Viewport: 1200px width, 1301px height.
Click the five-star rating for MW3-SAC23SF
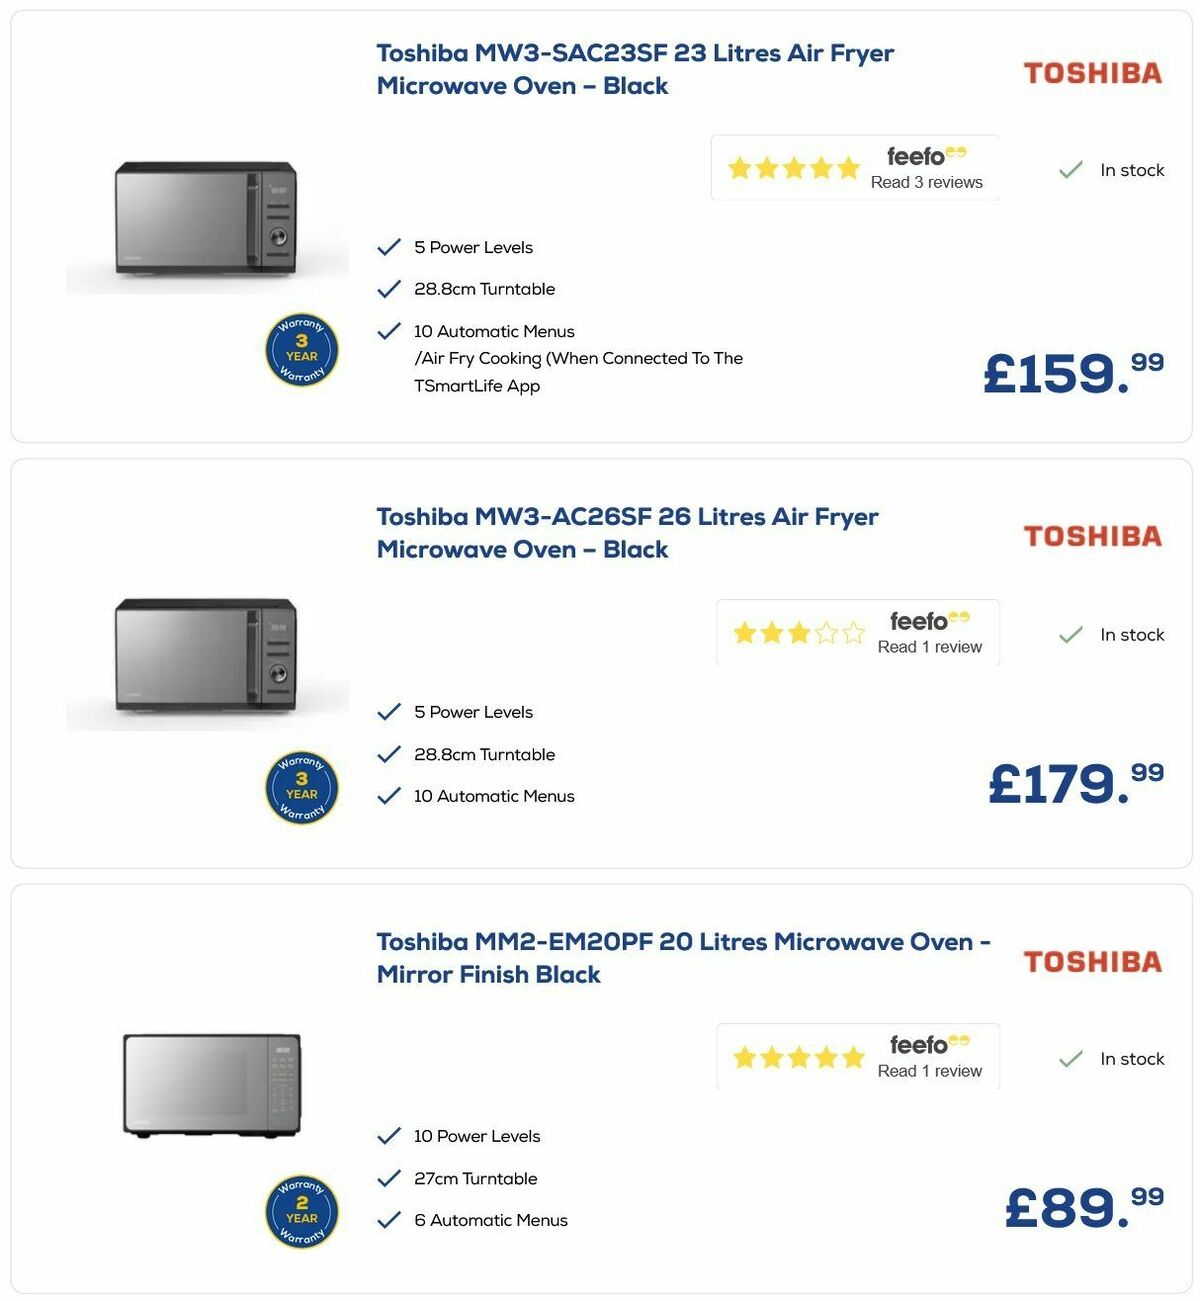point(793,168)
